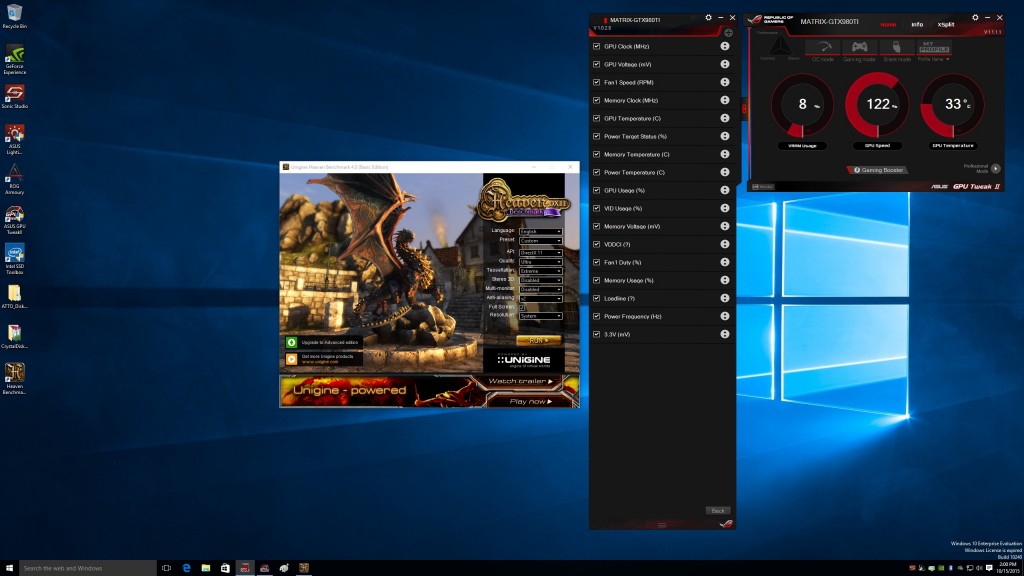Switch to the Info tab in GPU Tweak
1024x576 pixels.
coord(917,24)
